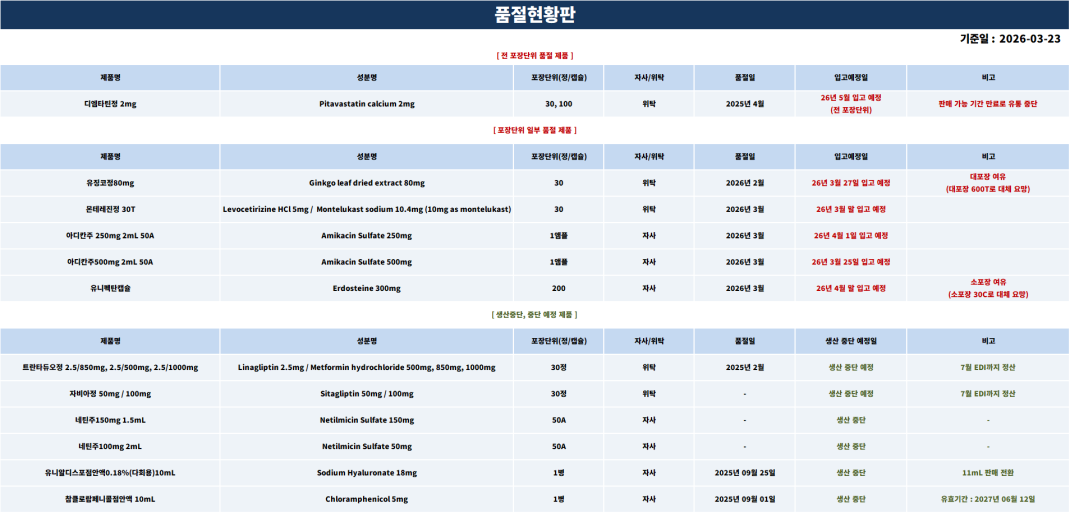Click the 품절현황판 title banner

534,15
